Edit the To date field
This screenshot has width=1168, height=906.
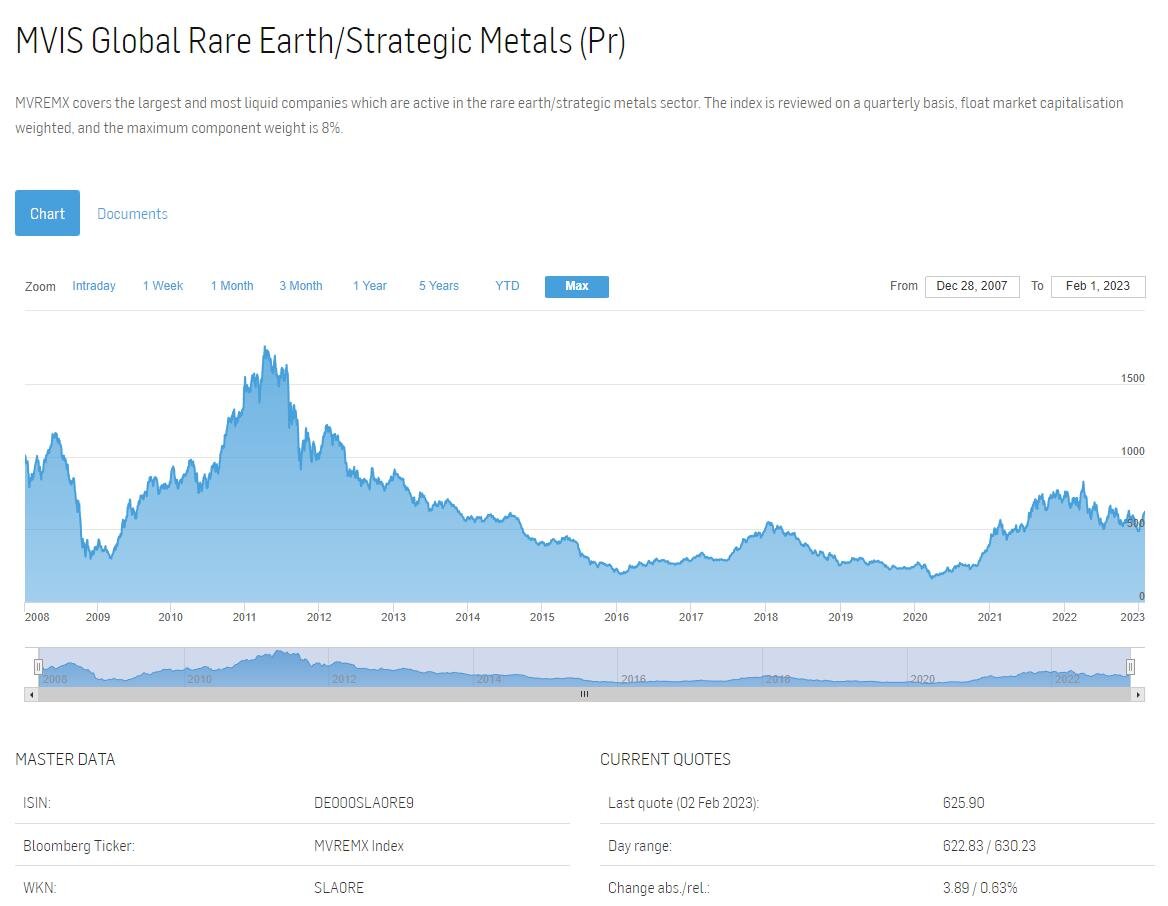pyautogui.click(x=1098, y=286)
